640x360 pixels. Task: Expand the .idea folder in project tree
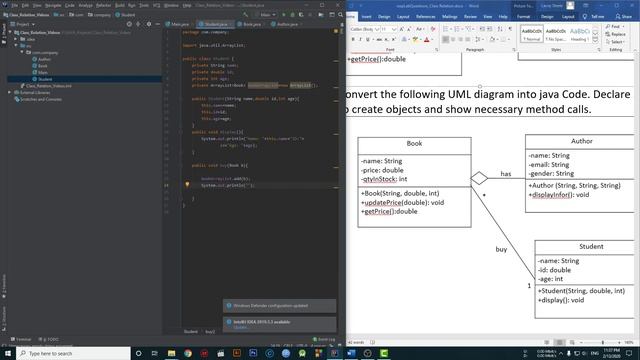[x=16, y=39]
